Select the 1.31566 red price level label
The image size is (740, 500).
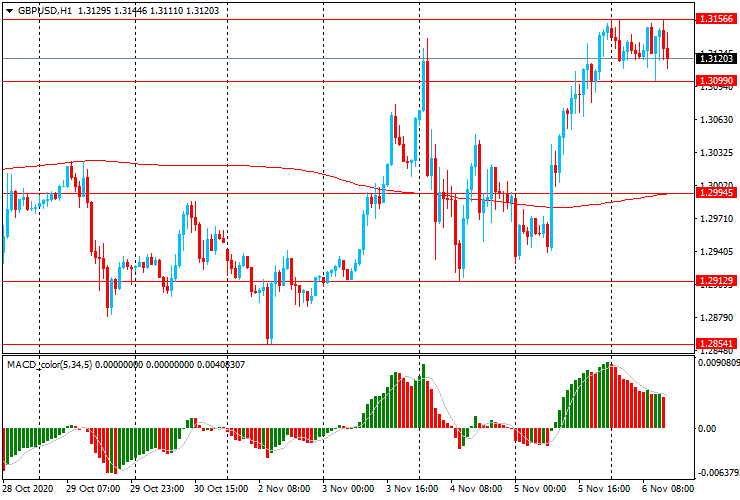716,19
